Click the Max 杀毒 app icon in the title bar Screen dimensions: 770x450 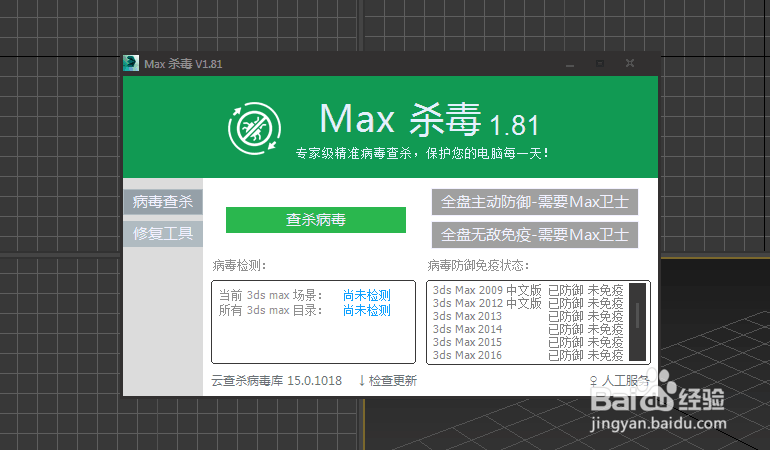pyautogui.click(x=131, y=63)
